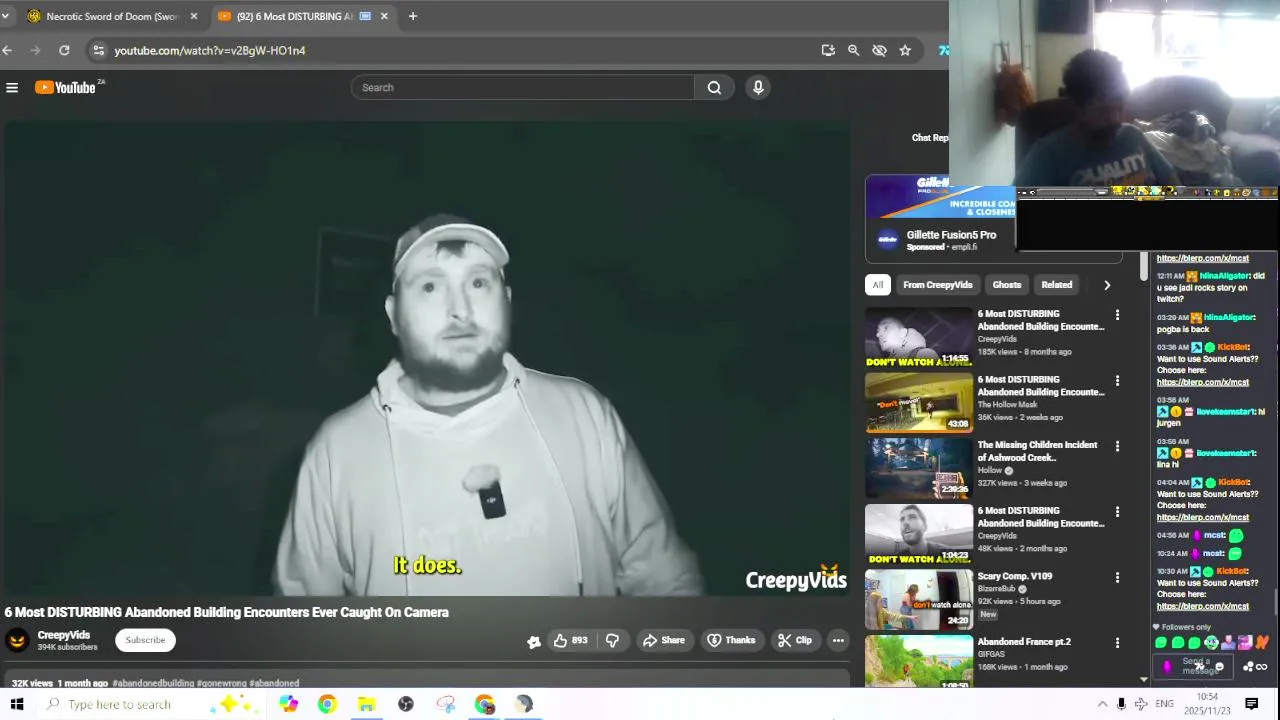Open Scary Comp. V109 thumbnail

[919, 599]
